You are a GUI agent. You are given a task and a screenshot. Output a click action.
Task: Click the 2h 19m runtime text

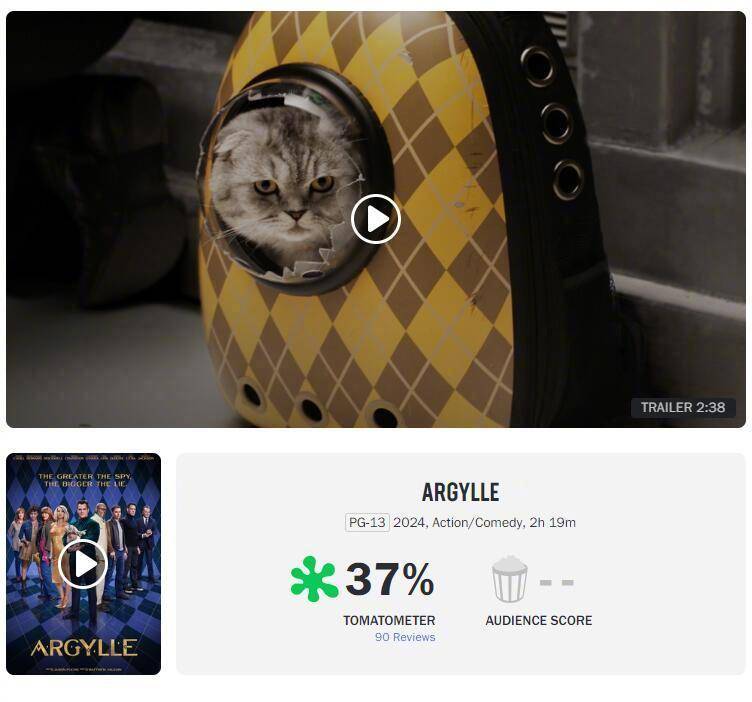pos(552,522)
